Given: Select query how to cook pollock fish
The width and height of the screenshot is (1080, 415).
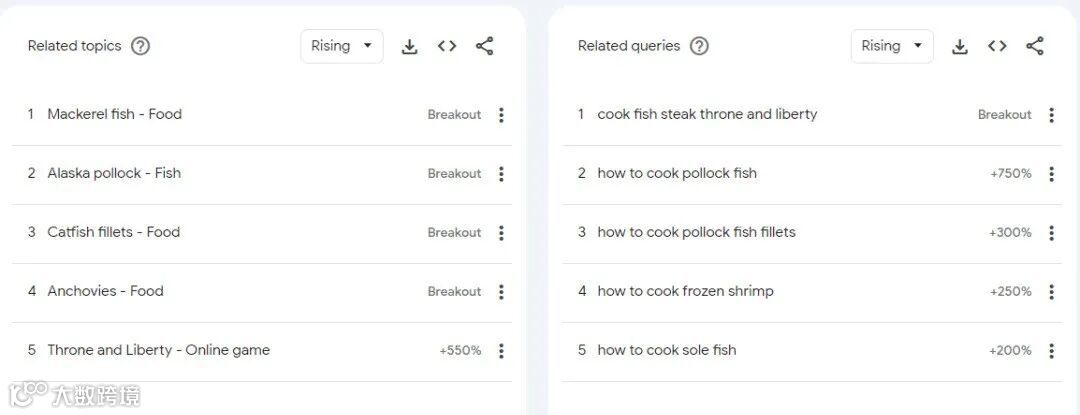Looking at the screenshot, I should click(x=677, y=173).
